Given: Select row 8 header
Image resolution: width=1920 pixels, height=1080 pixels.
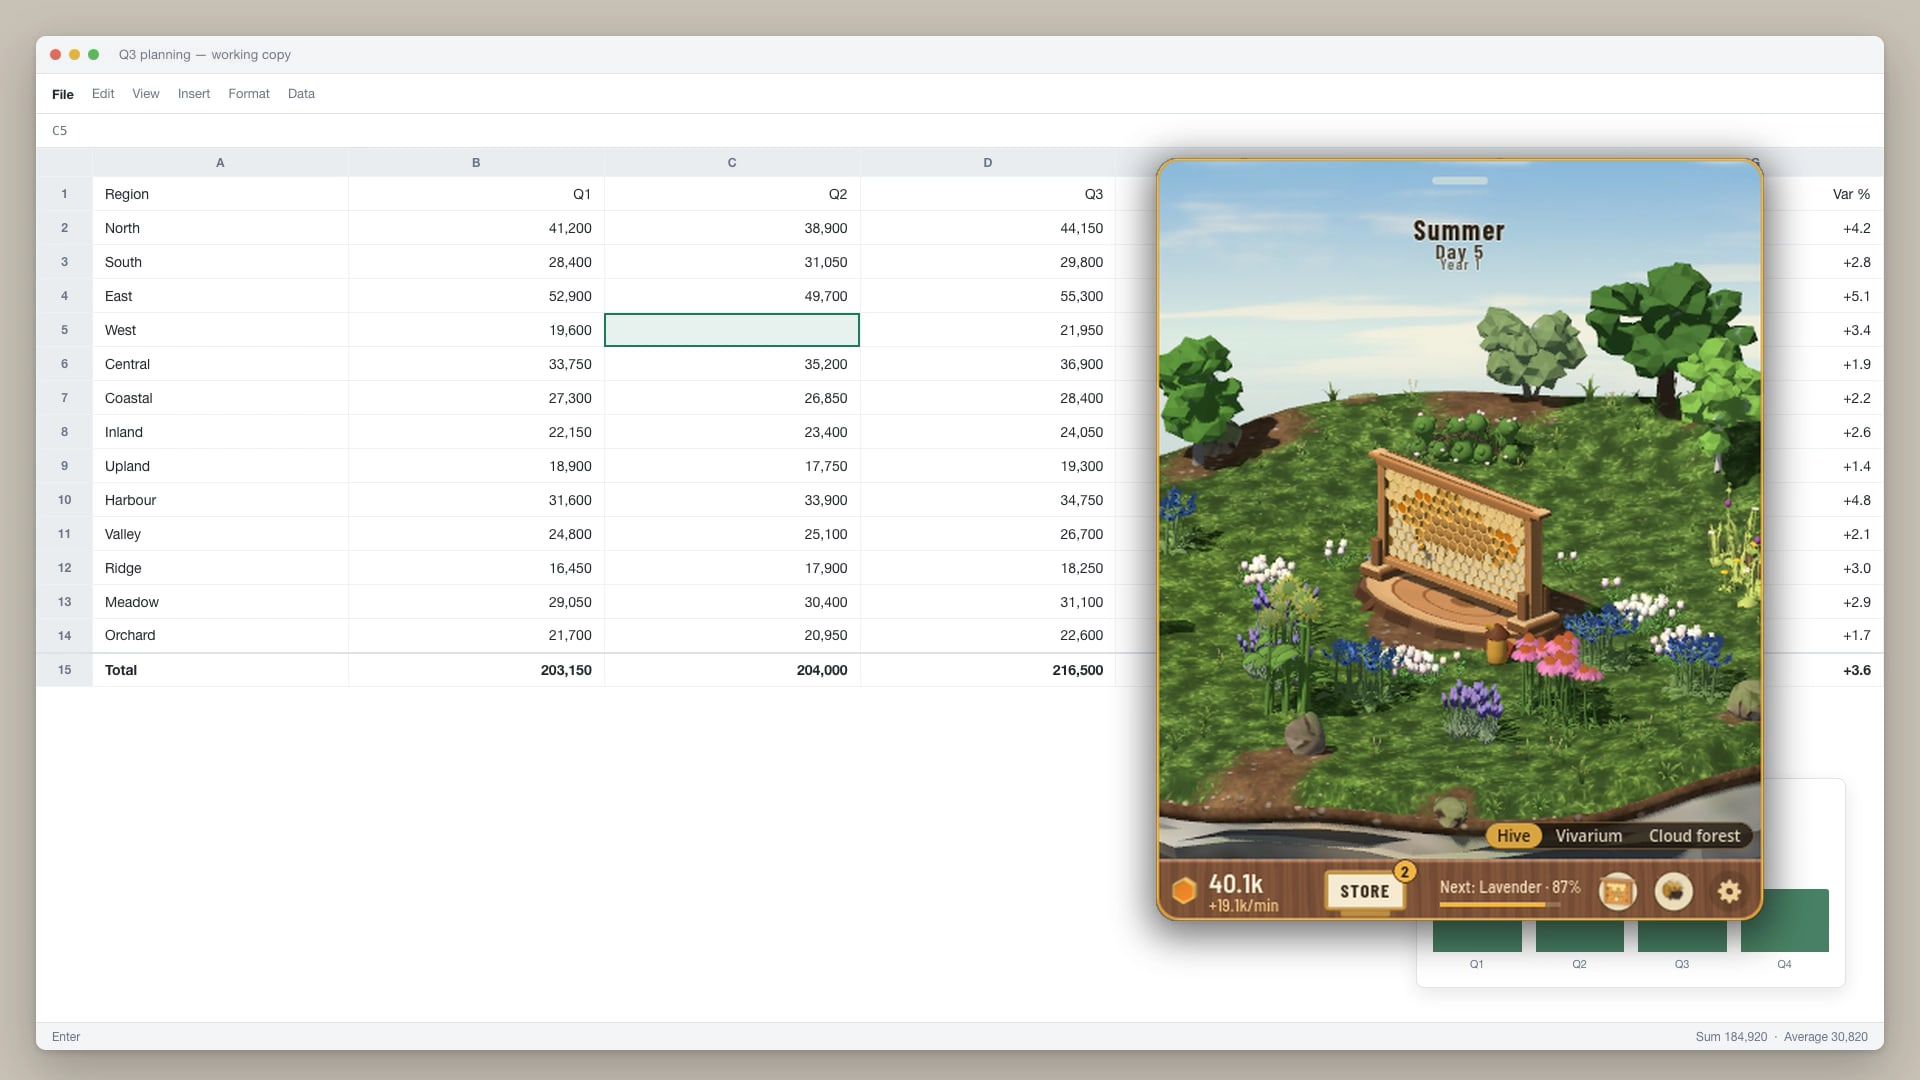Looking at the screenshot, I should (x=64, y=432).
